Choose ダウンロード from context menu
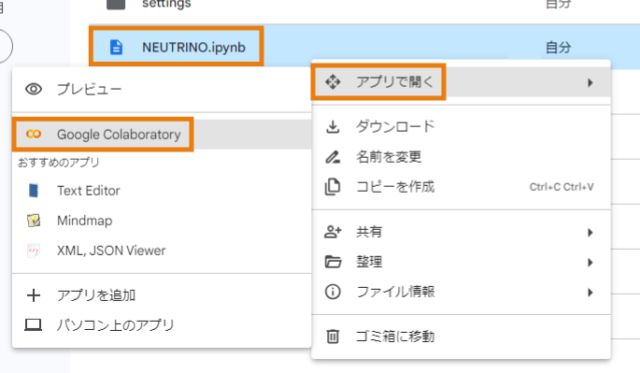This screenshot has height=373, width=640. pos(461,127)
